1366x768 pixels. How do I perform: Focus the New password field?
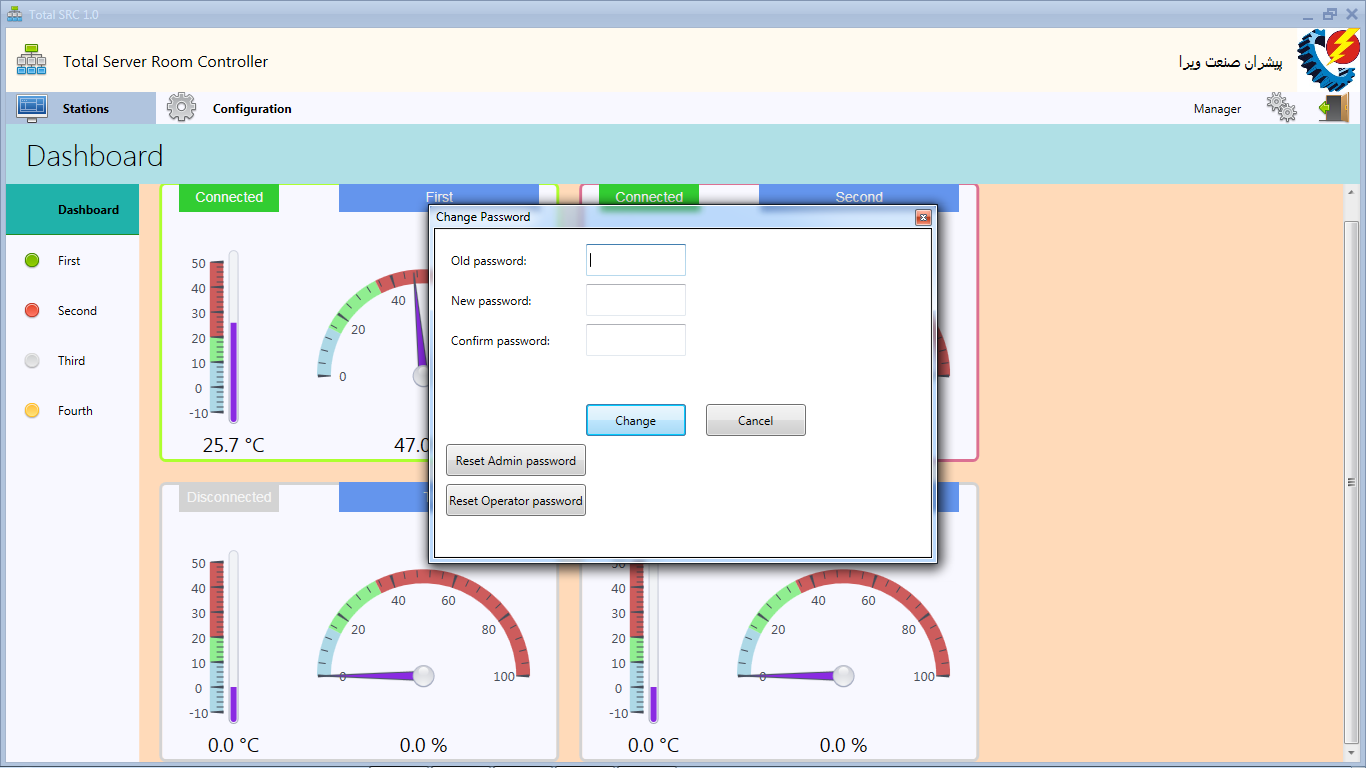636,300
